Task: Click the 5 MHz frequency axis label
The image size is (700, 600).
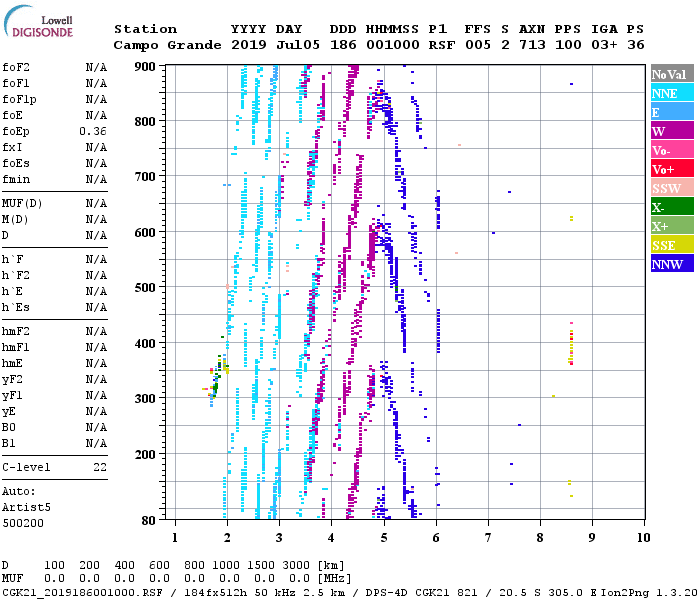Action: click(x=384, y=538)
